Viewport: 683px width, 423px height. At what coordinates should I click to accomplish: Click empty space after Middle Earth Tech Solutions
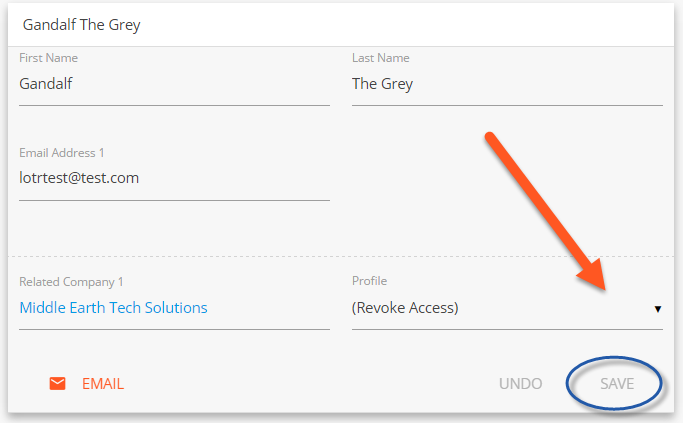268,308
